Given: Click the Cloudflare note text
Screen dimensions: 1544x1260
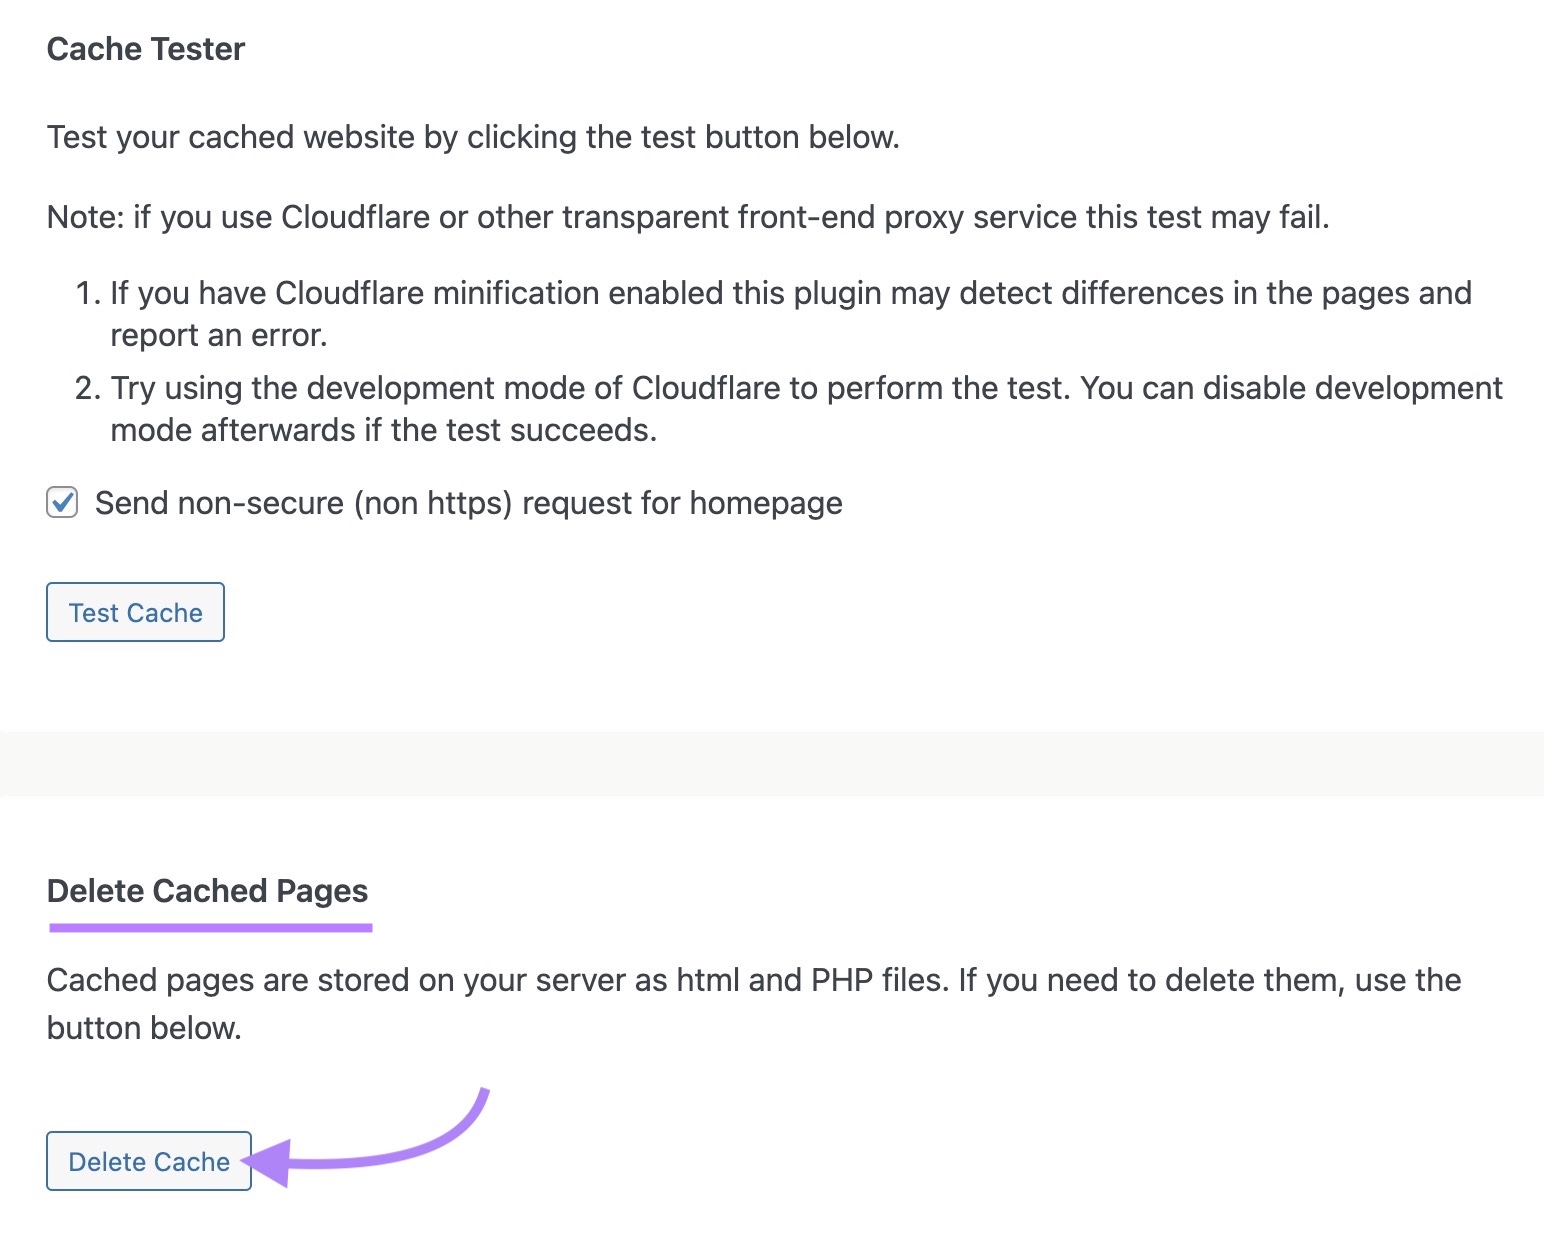Looking at the screenshot, I should click(688, 216).
